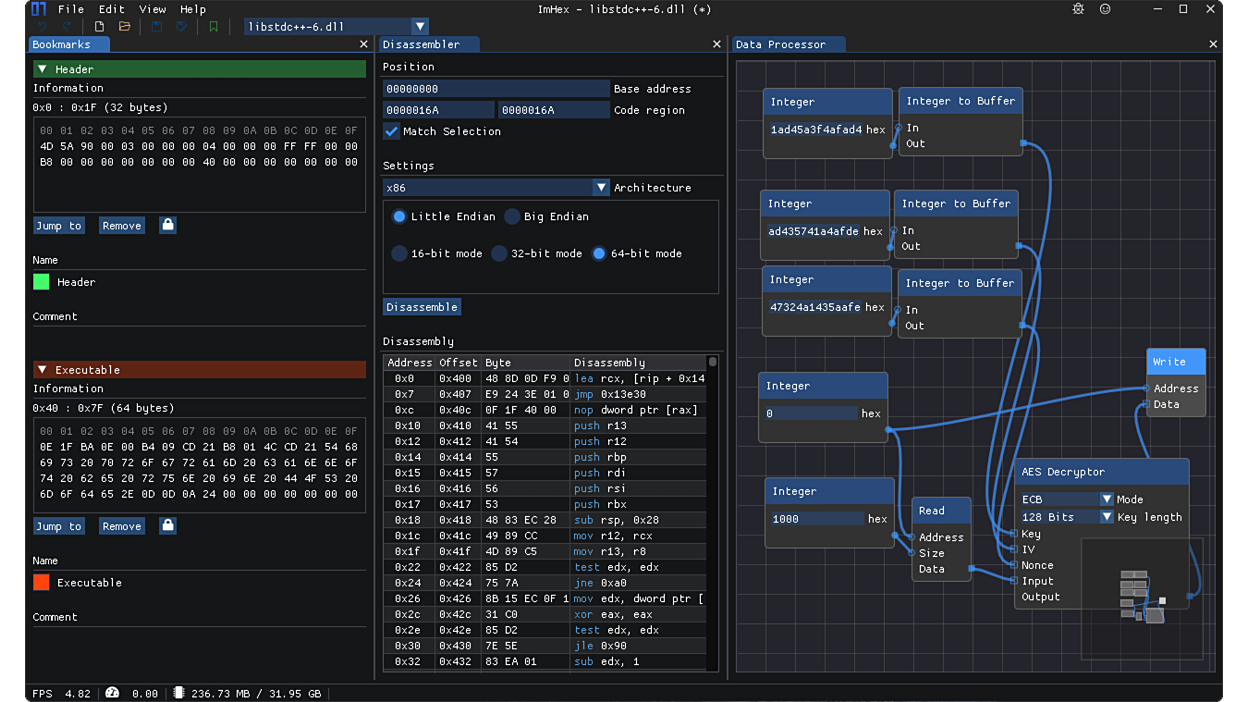The width and height of the screenshot is (1248, 702).
Task: Click Jump to under Executable bookmark
Action: tap(59, 526)
